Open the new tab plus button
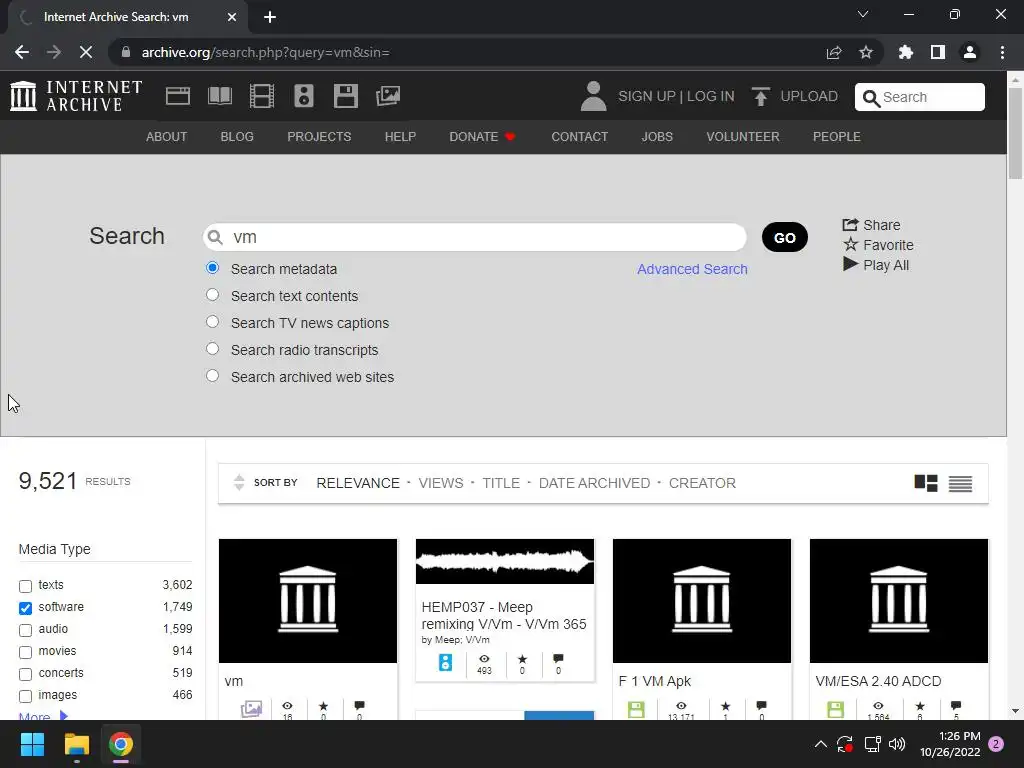 click(270, 17)
